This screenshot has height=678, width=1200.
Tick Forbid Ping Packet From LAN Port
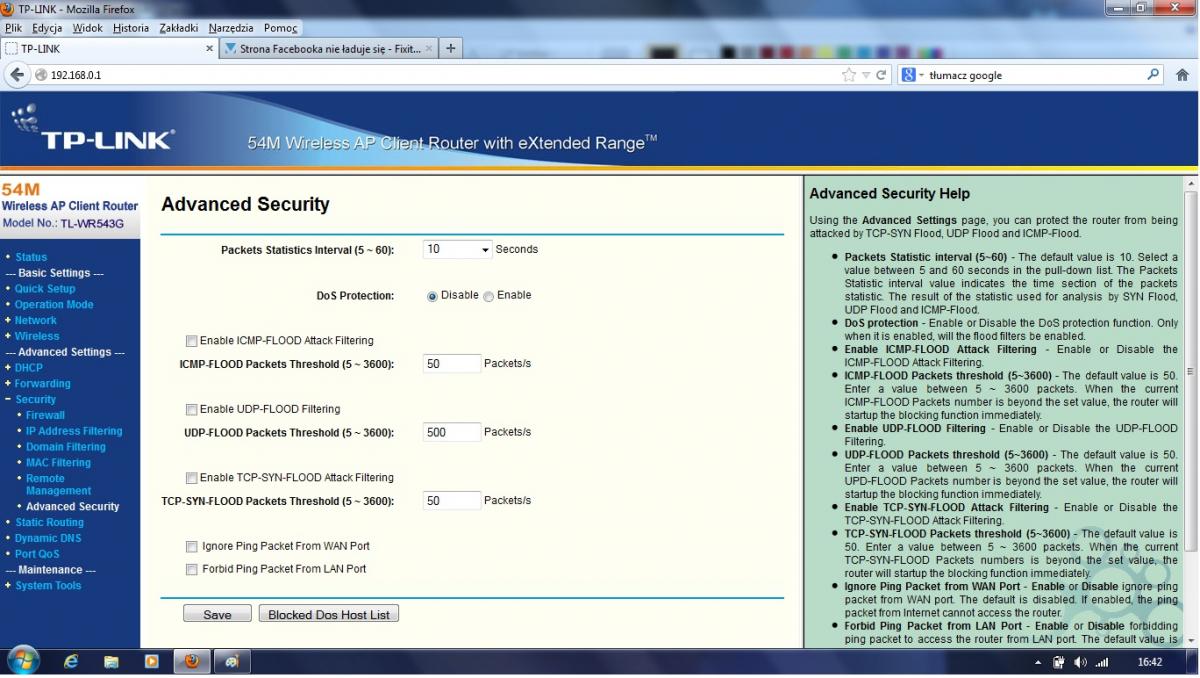coord(191,569)
